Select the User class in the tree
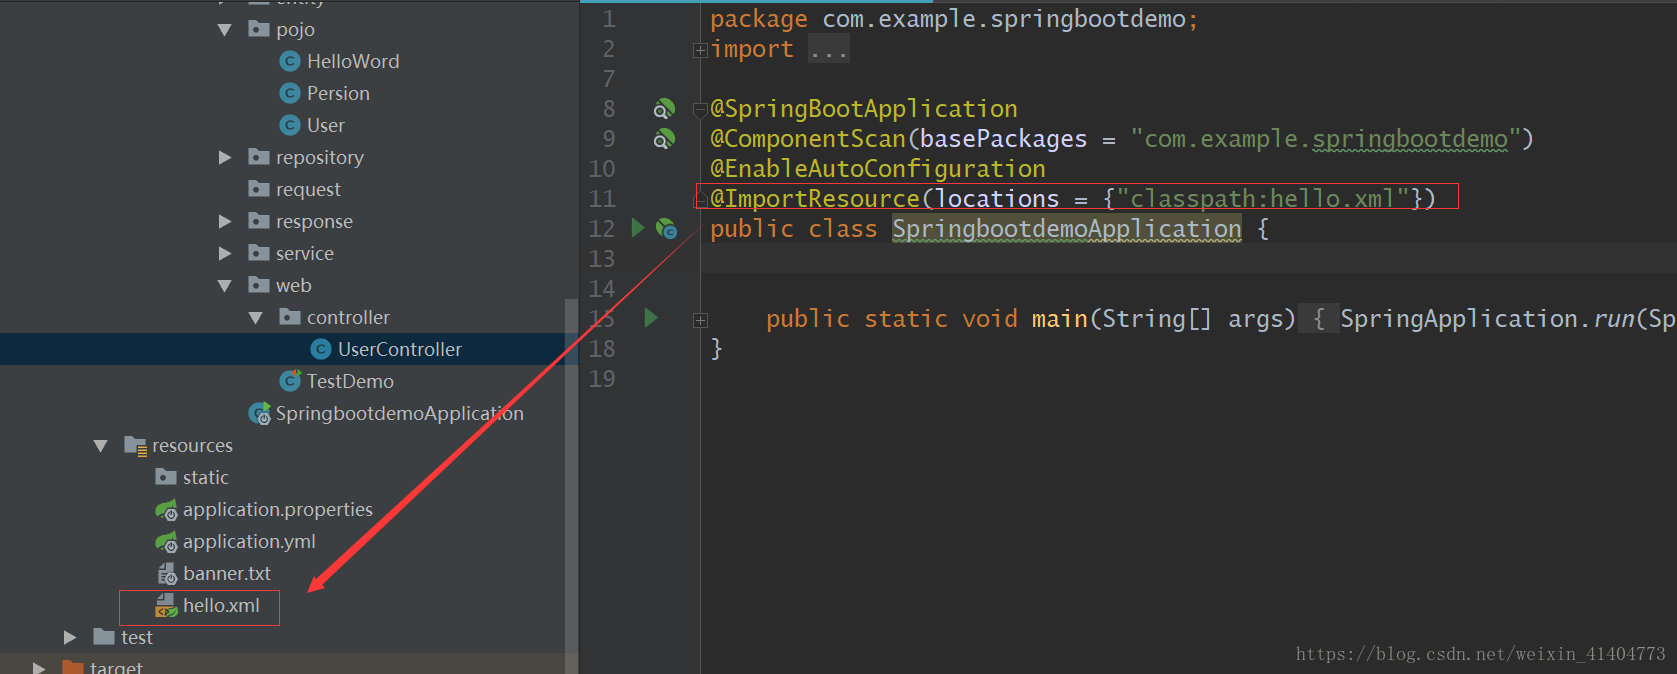This screenshot has width=1677, height=674. [326, 125]
